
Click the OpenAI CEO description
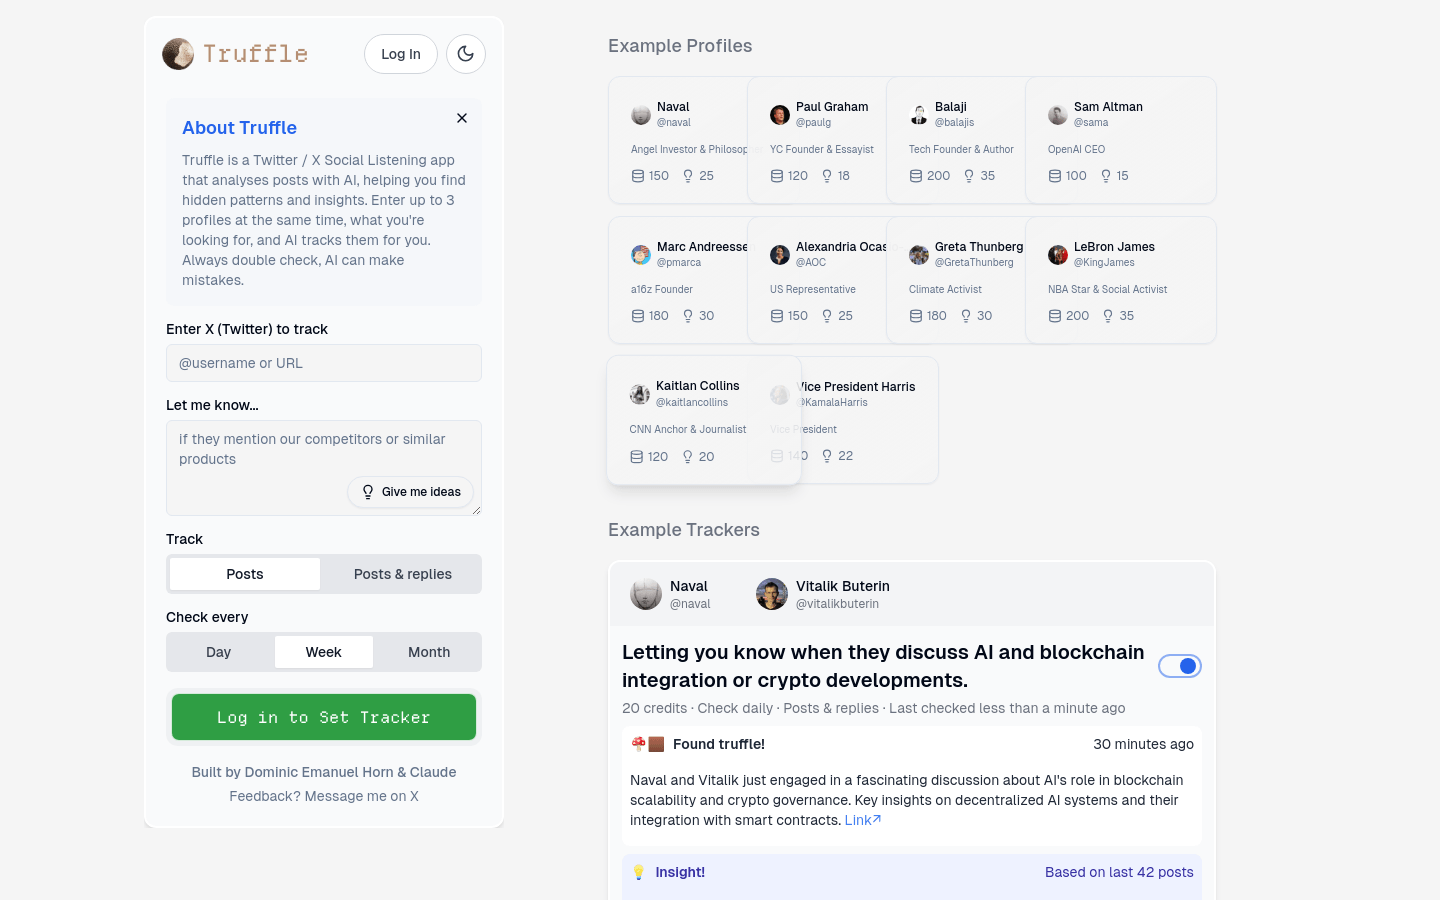point(1076,150)
